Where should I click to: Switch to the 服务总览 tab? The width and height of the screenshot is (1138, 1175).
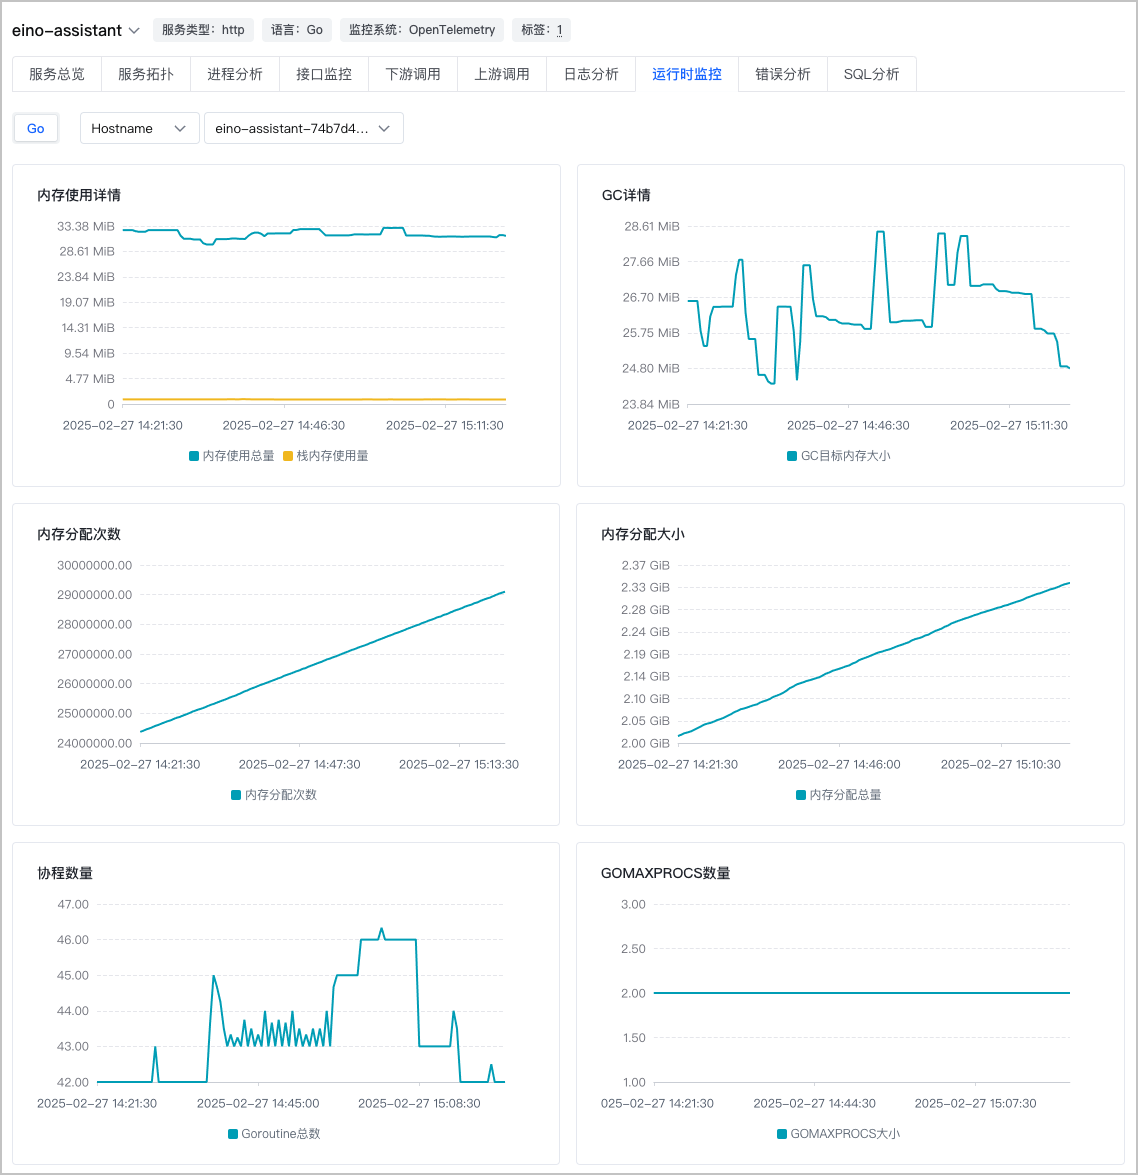[x=57, y=74]
